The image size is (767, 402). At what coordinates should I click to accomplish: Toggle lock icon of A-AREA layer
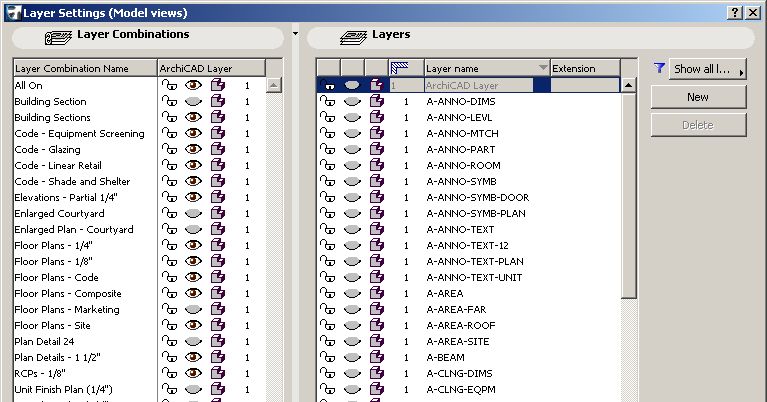click(x=328, y=293)
